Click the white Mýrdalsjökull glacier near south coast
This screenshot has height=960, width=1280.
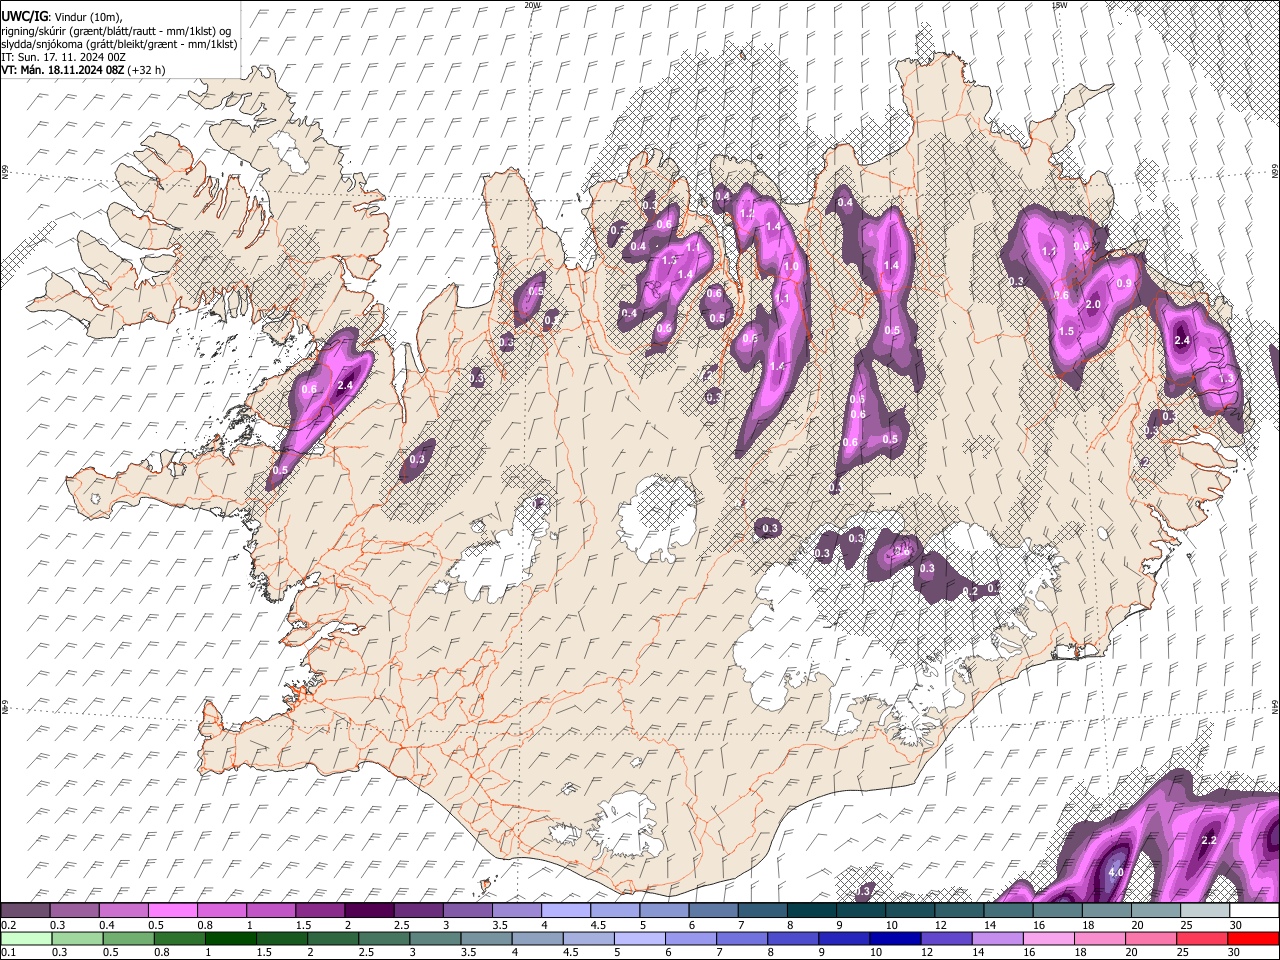click(x=627, y=826)
